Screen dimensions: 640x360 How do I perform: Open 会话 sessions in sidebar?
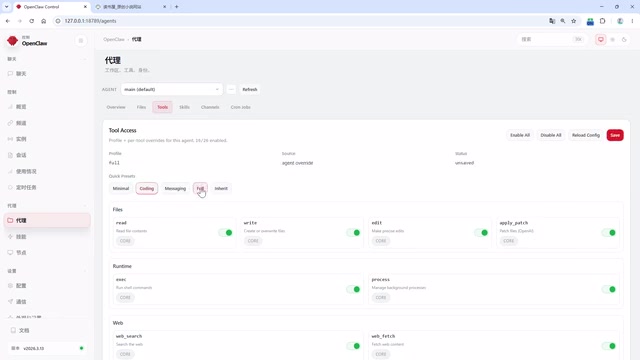click(x=47, y=155)
